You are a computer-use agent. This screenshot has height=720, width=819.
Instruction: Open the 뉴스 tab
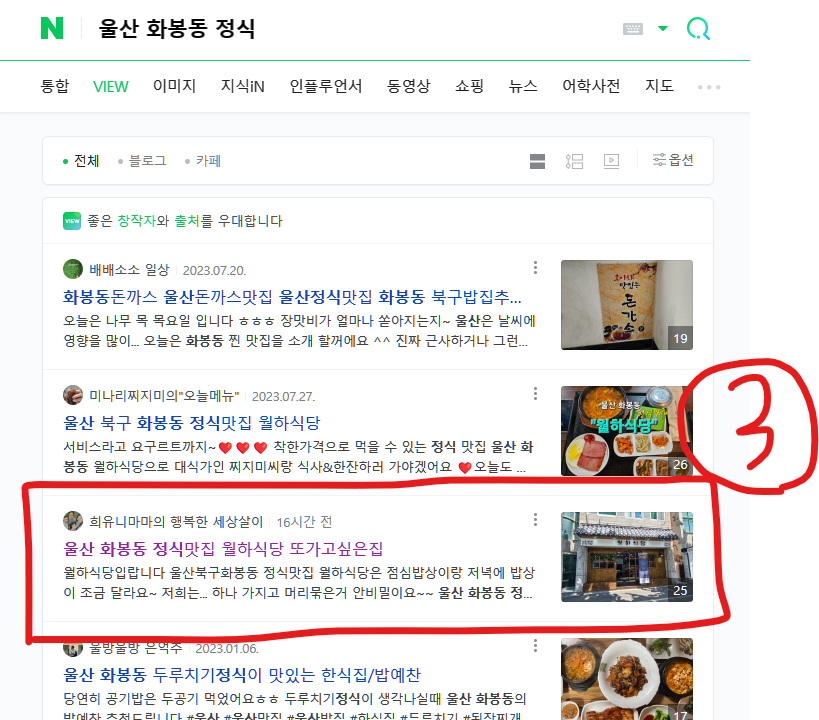click(x=523, y=86)
